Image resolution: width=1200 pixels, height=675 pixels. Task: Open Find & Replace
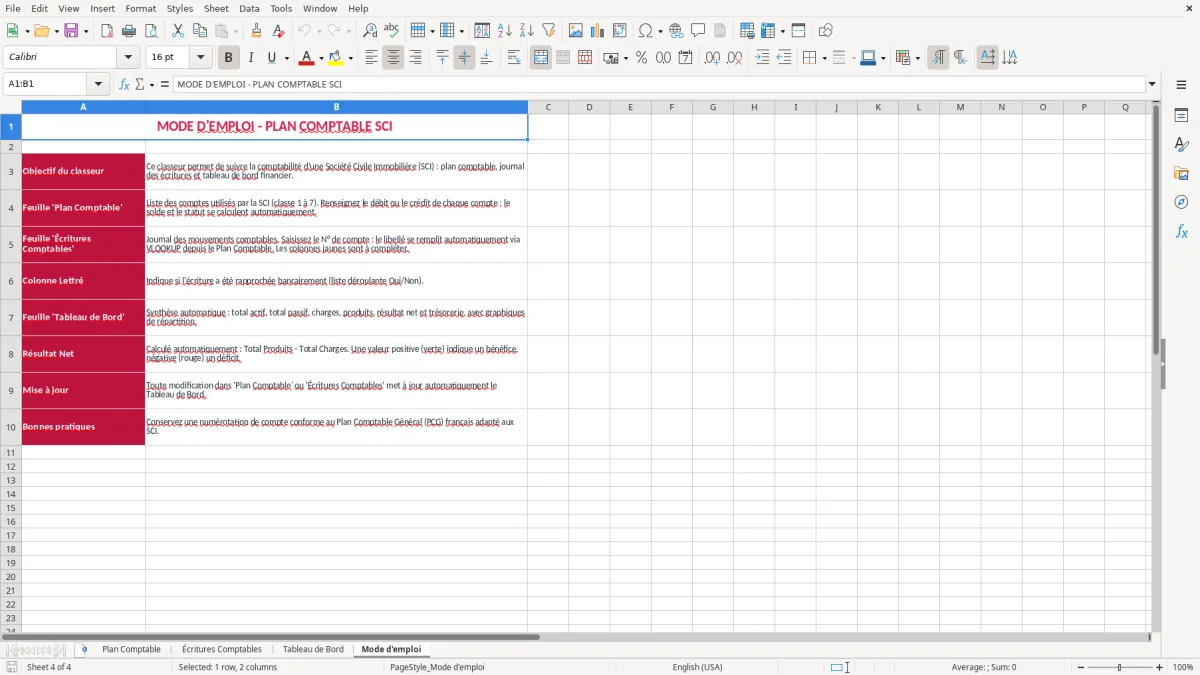click(370, 31)
